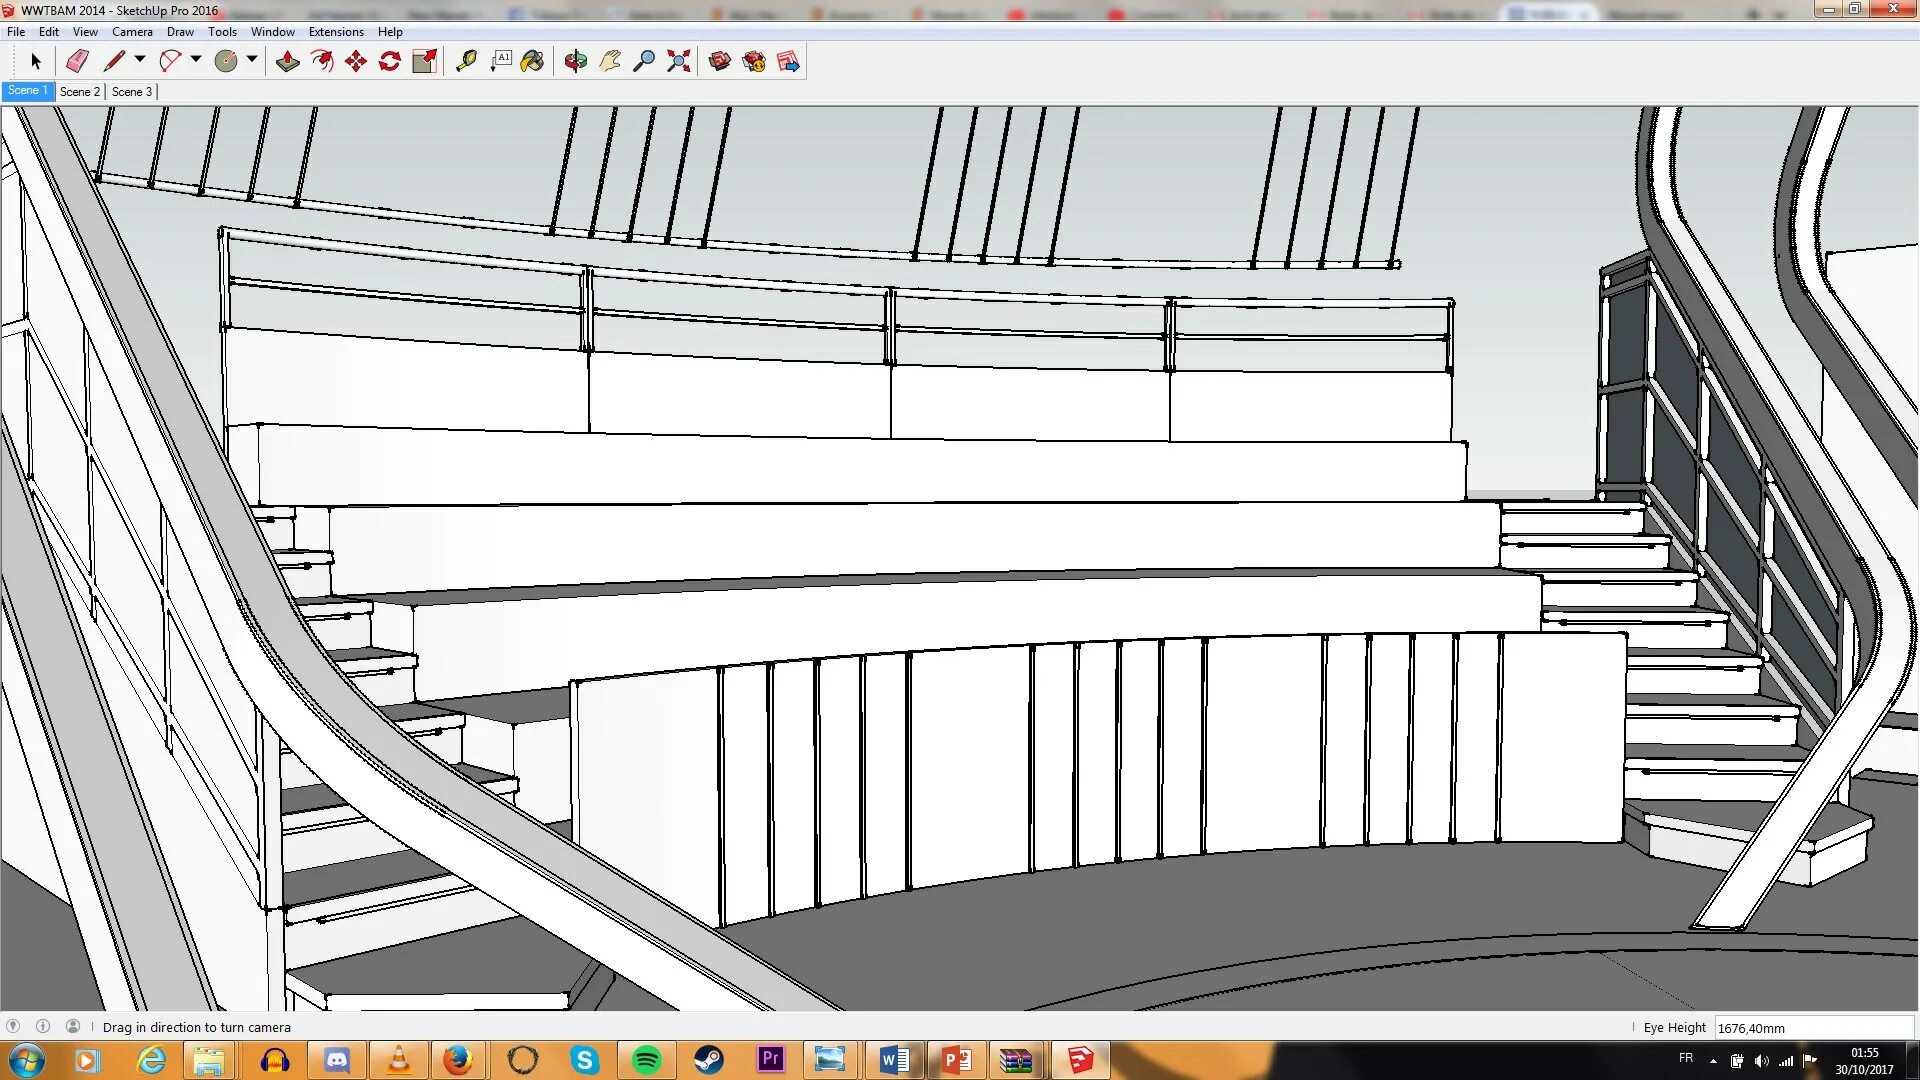Open the 3D Warehouse icon
This screenshot has width=1920, height=1080.
(x=719, y=61)
